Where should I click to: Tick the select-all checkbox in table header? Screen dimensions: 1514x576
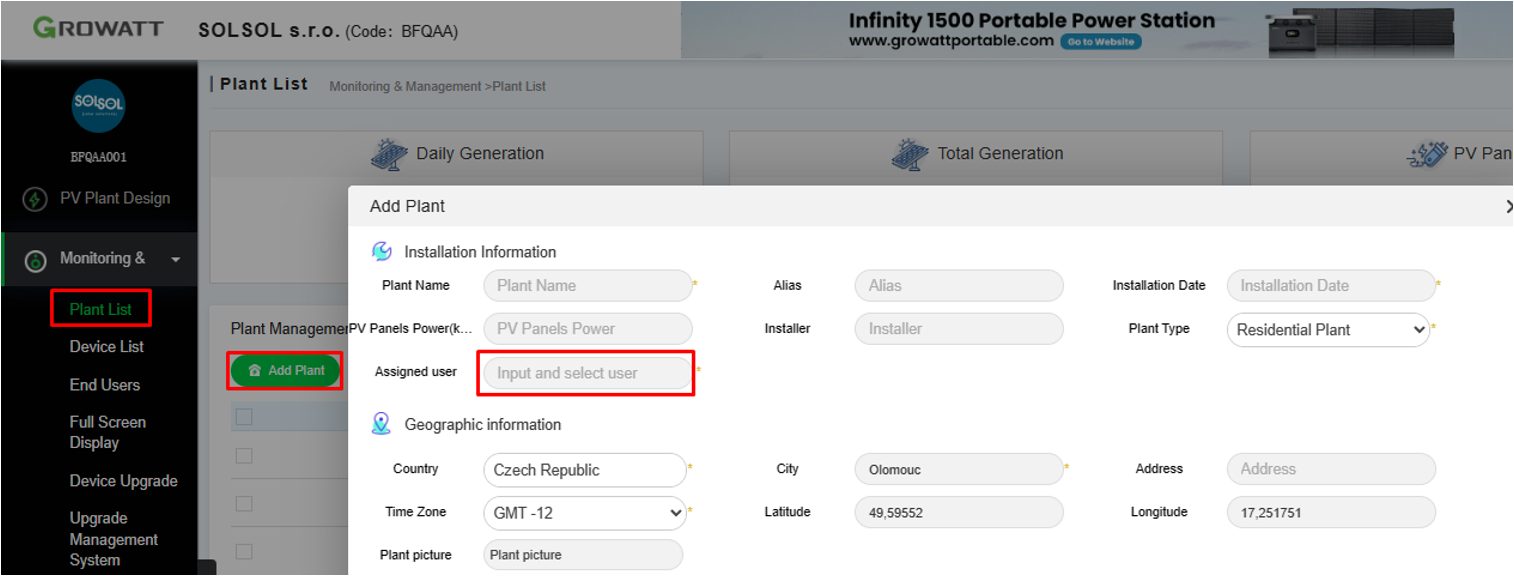244,416
